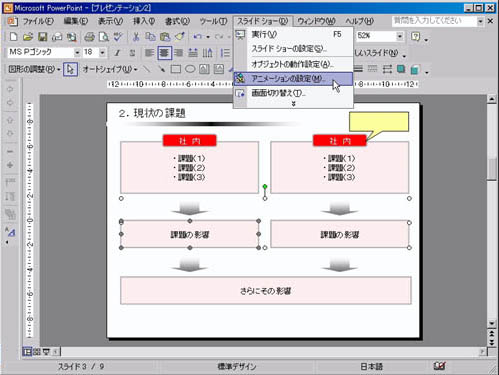The height and width of the screenshot is (375, 499).
Task: Go to the previous slide button
Action: pyautogui.click(x=492, y=334)
